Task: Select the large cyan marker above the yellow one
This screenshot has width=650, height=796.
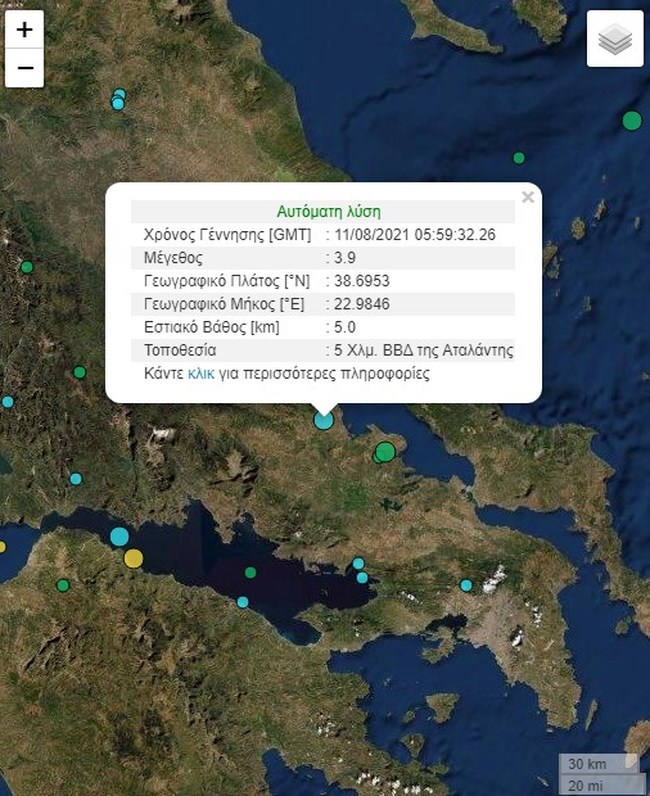Action: click(x=119, y=537)
